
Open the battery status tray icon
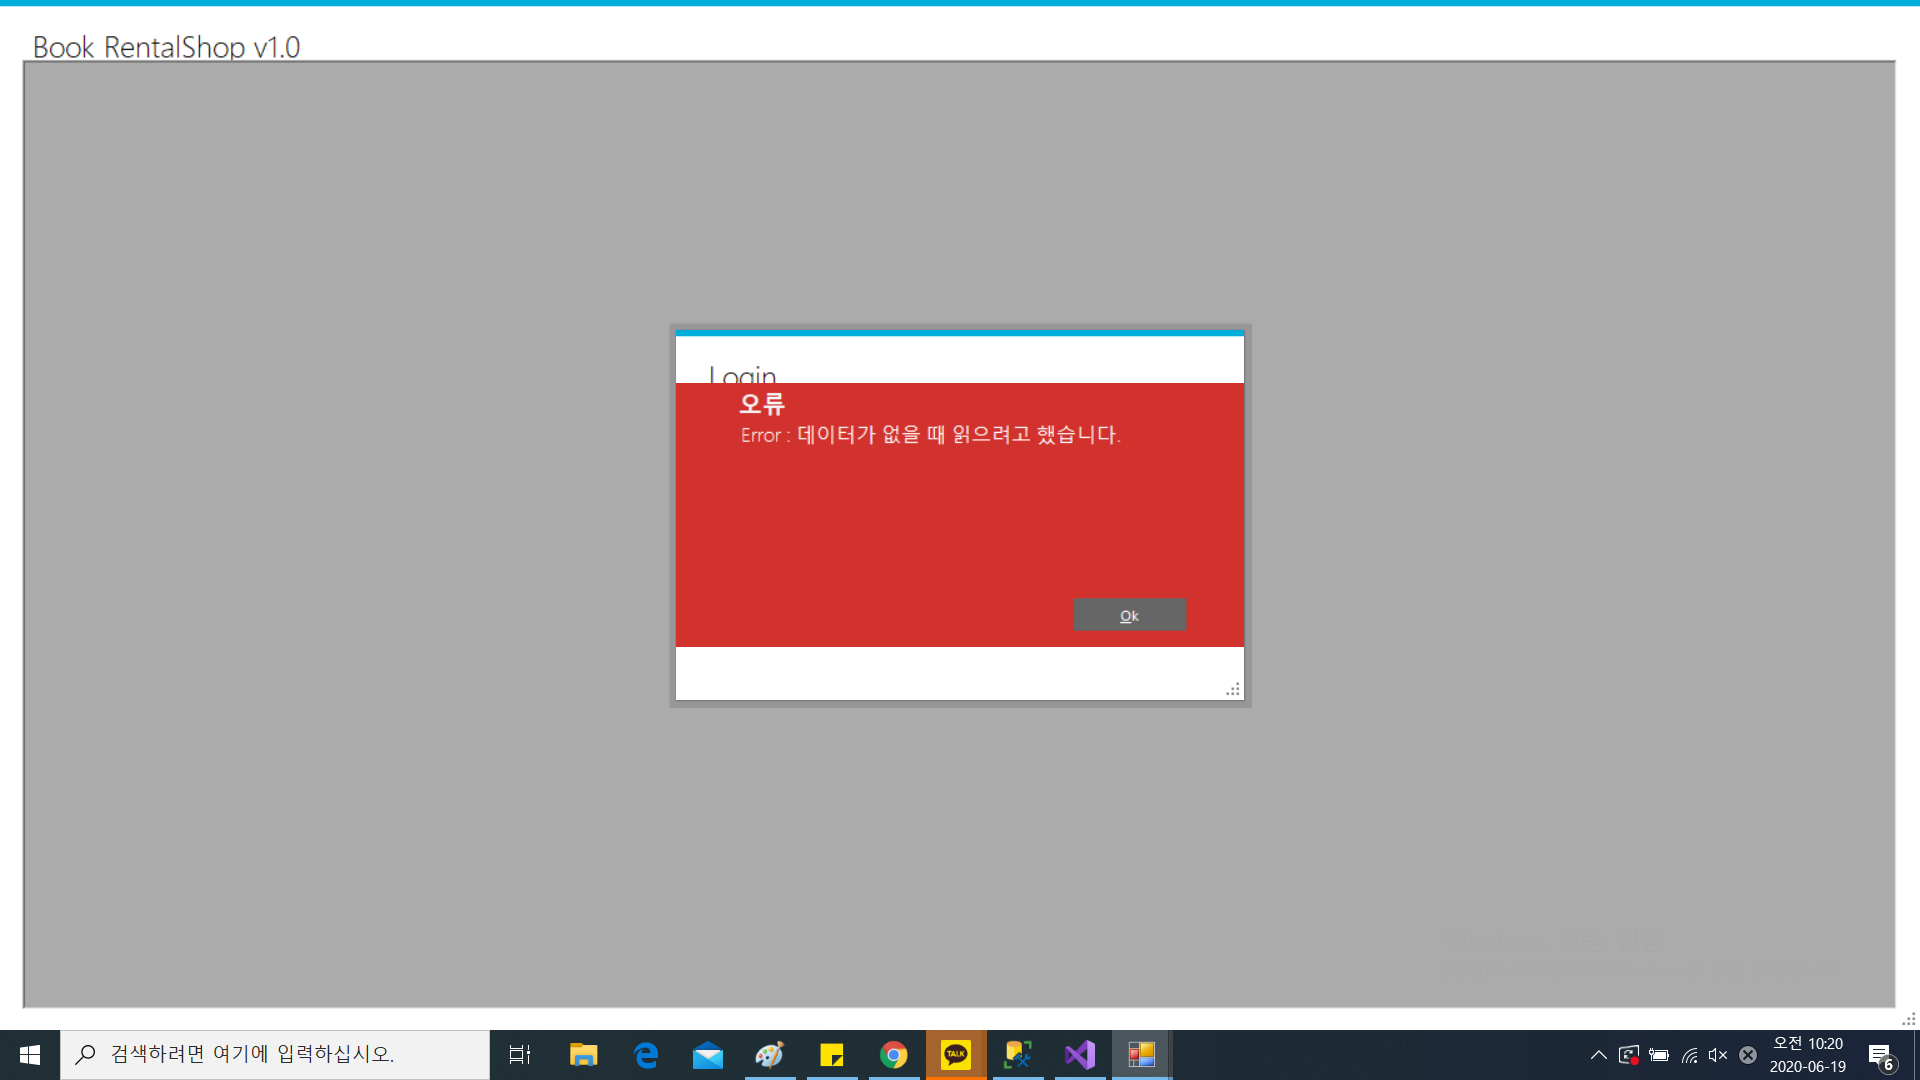[x=1659, y=1055]
